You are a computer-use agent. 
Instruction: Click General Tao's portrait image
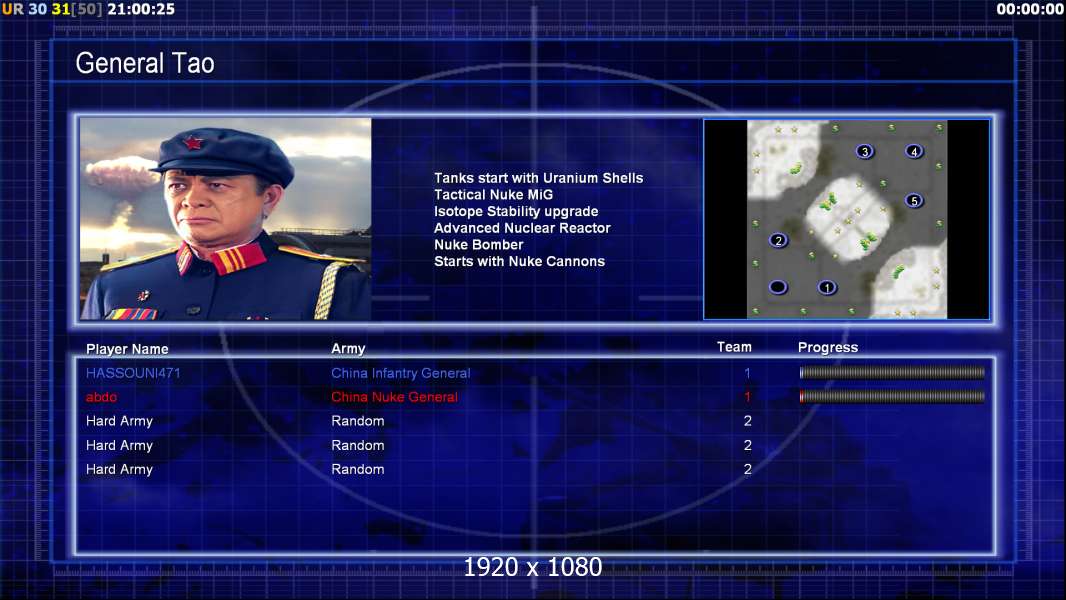click(x=226, y=219)
